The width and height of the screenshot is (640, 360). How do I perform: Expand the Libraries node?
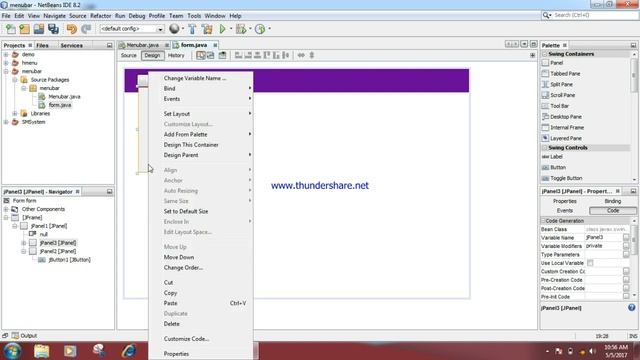pos(15,113)
